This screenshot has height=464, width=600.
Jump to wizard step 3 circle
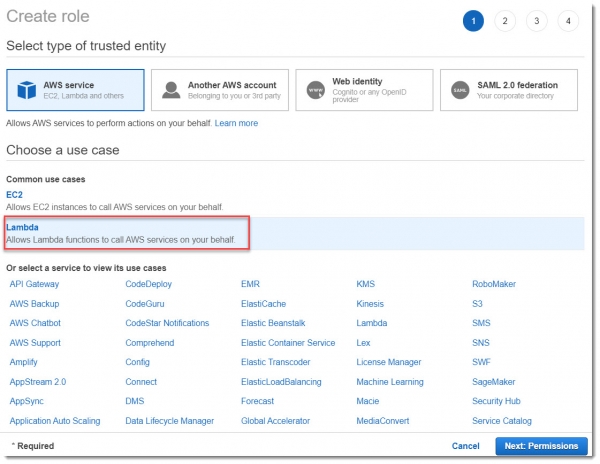[537, 21]
